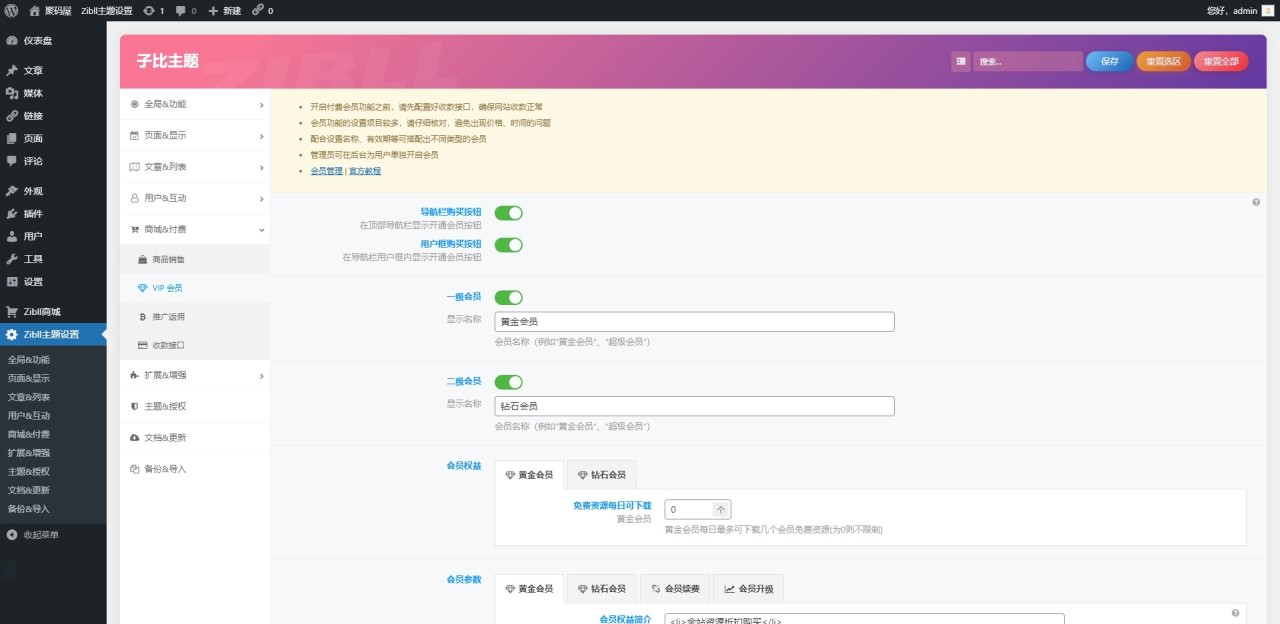The image size is (1280, 624).
Task: Toggle the 一级会员 switch
Action: (508, 297)
